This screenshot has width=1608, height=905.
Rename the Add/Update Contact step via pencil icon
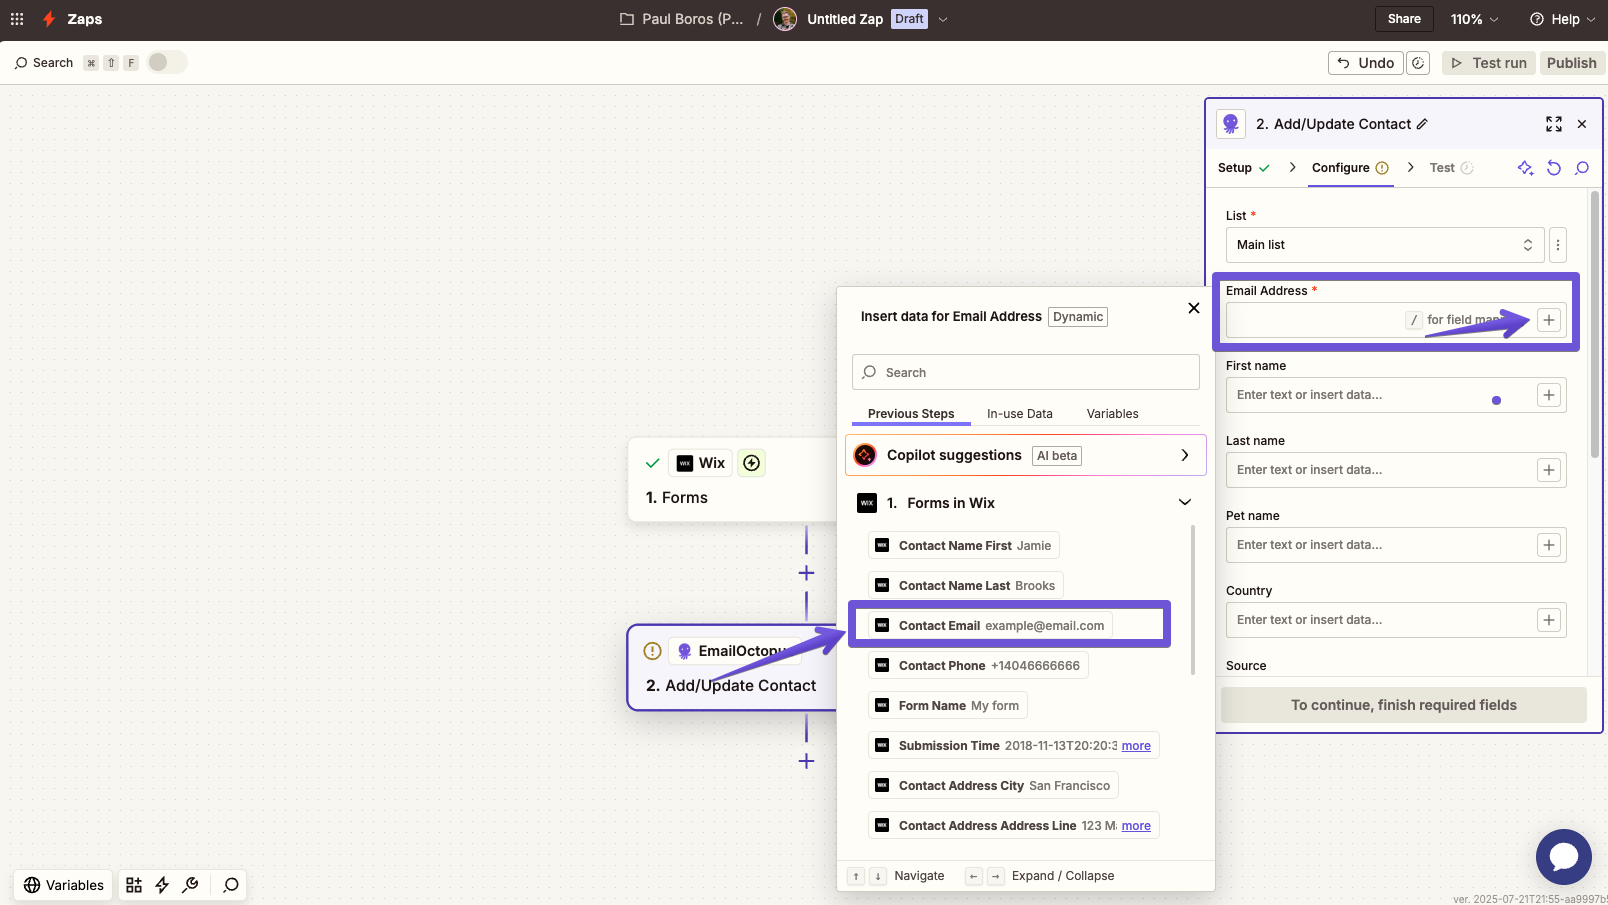(x=1422, y=124)
